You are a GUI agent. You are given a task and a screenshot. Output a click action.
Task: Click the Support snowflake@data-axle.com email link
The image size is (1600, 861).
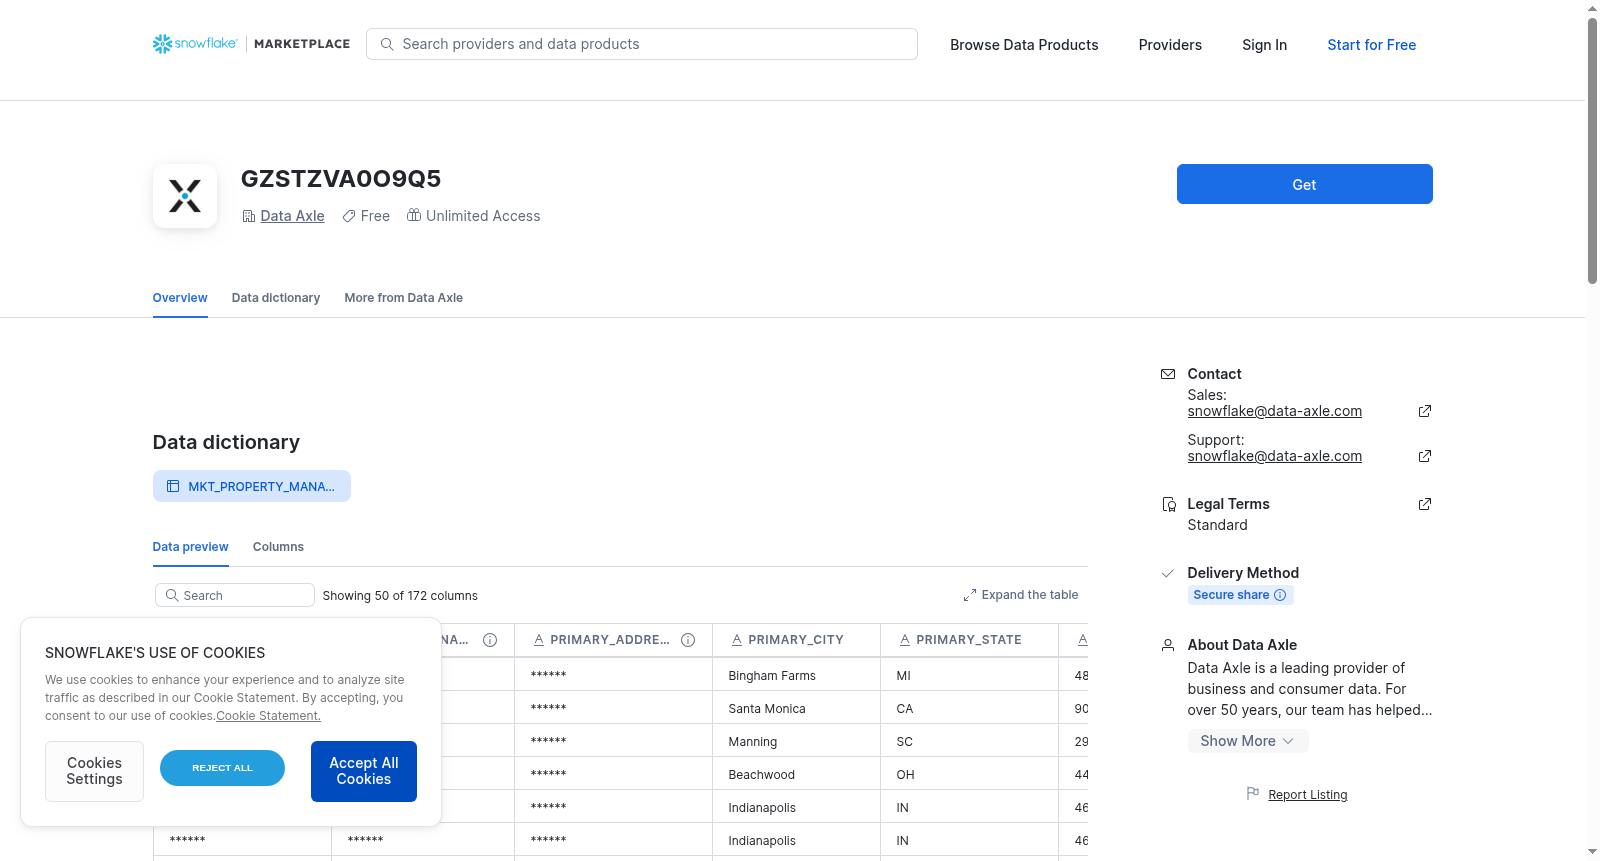(1275, 456)
